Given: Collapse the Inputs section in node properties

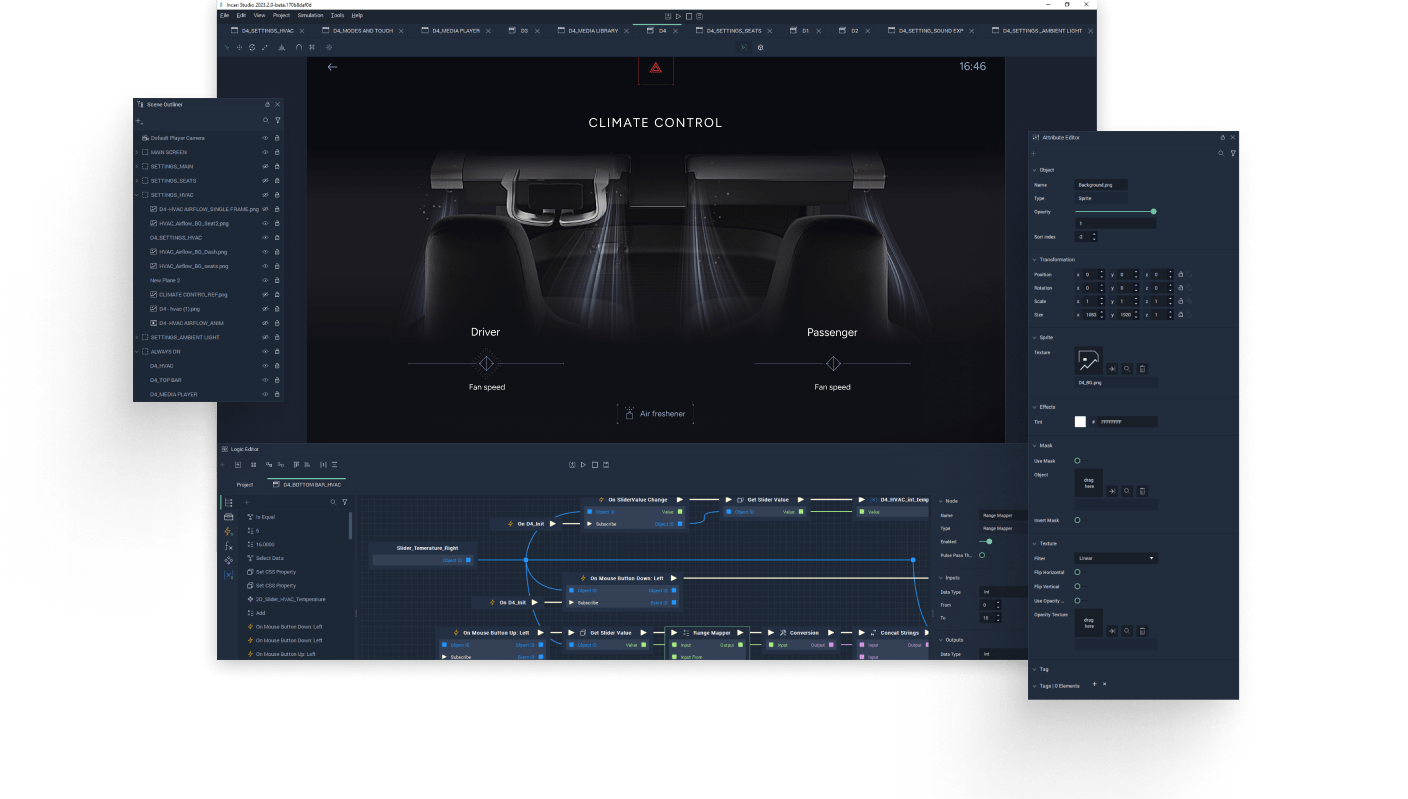Looking at the screenshot, I should pyautogui.click(x=940, y=578).
